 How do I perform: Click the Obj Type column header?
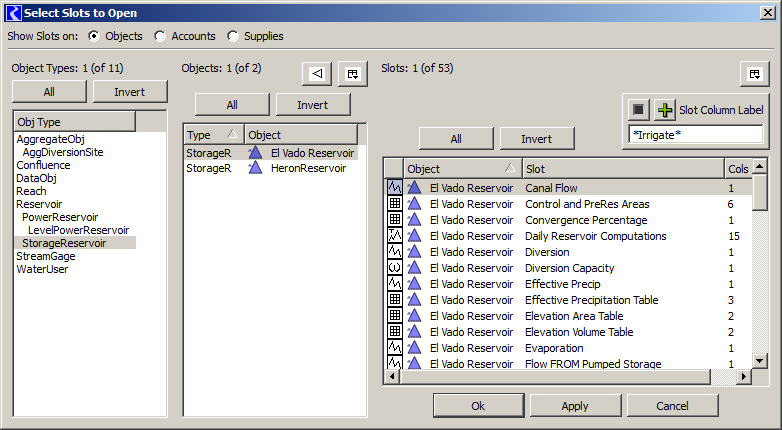[74, 122]
